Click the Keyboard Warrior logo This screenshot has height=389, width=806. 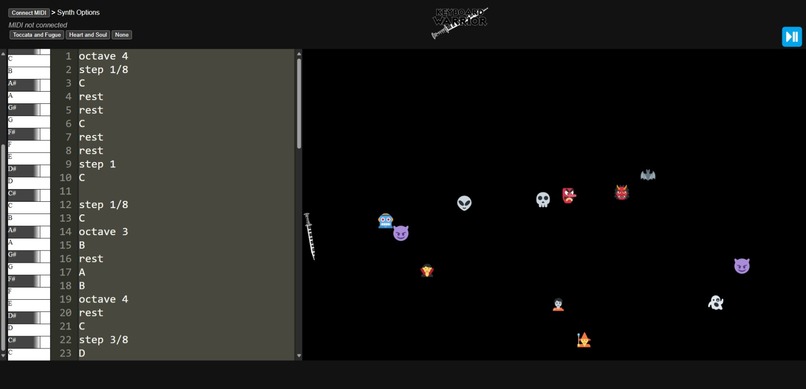[x=460, y=23]
